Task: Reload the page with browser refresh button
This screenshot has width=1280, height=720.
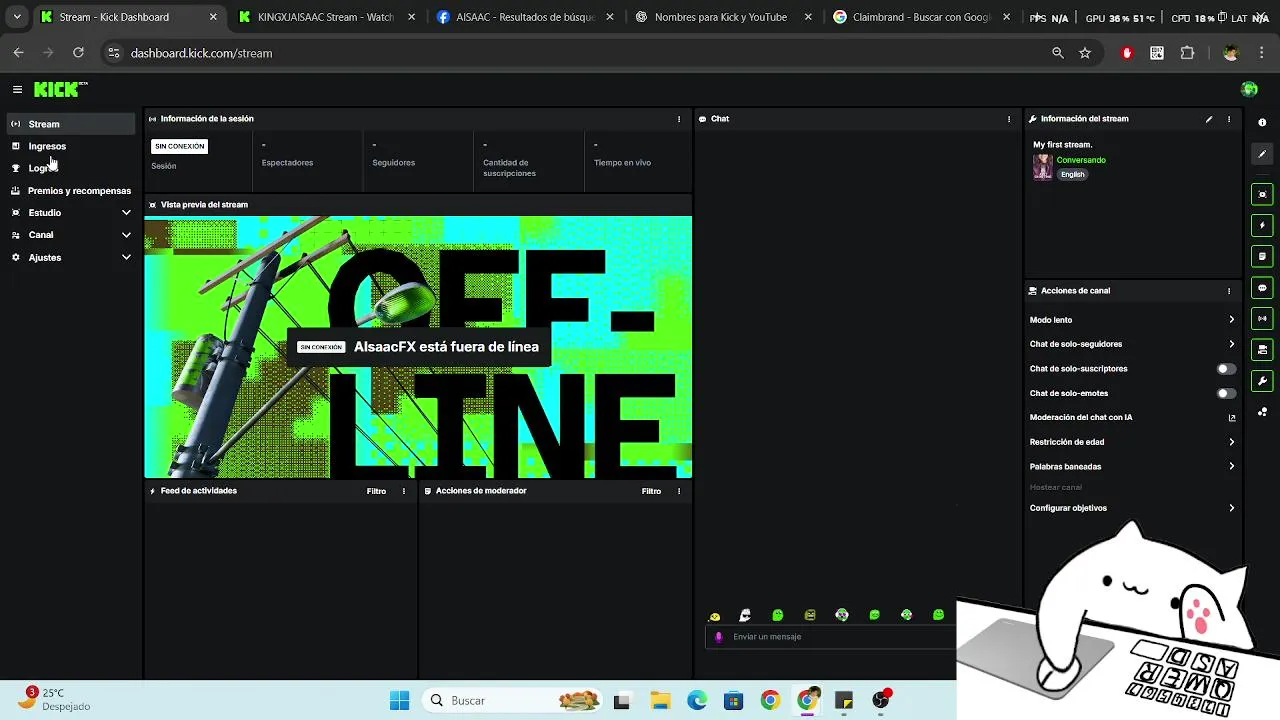Action: click(78, 53)
